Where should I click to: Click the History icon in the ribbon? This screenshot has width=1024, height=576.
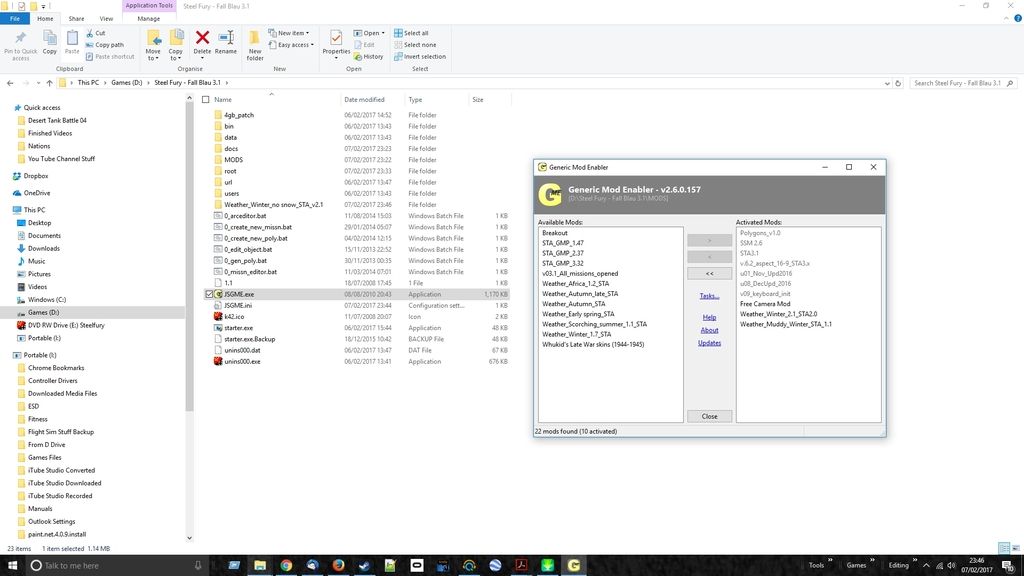358,57
